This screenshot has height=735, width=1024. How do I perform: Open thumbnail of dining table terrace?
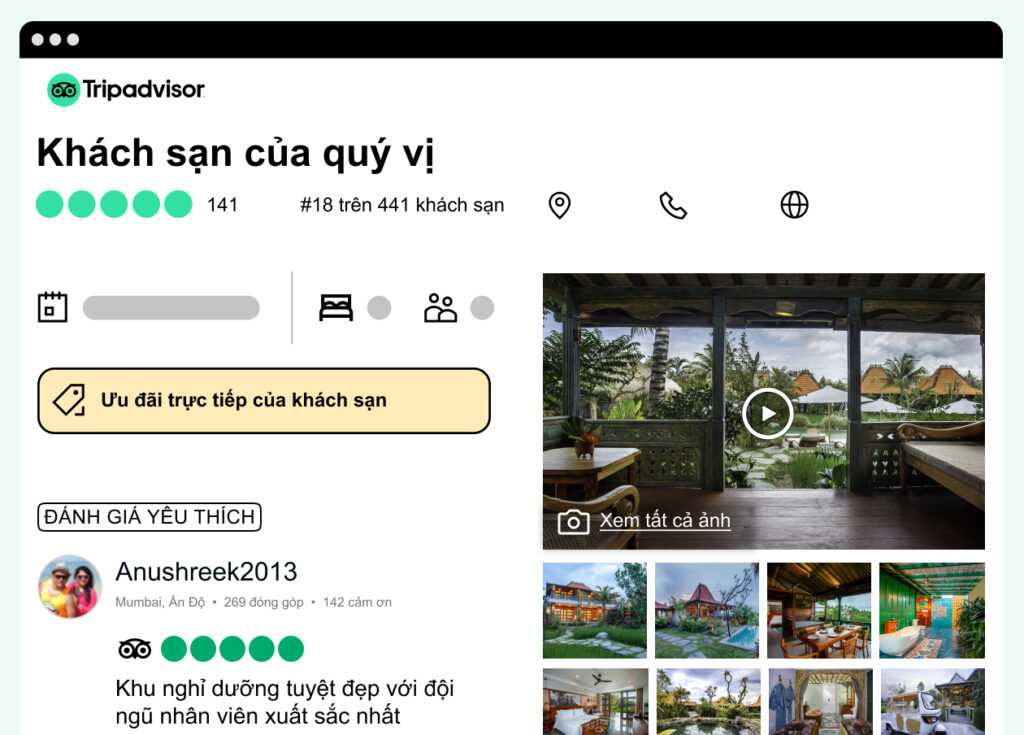[819, 610]
